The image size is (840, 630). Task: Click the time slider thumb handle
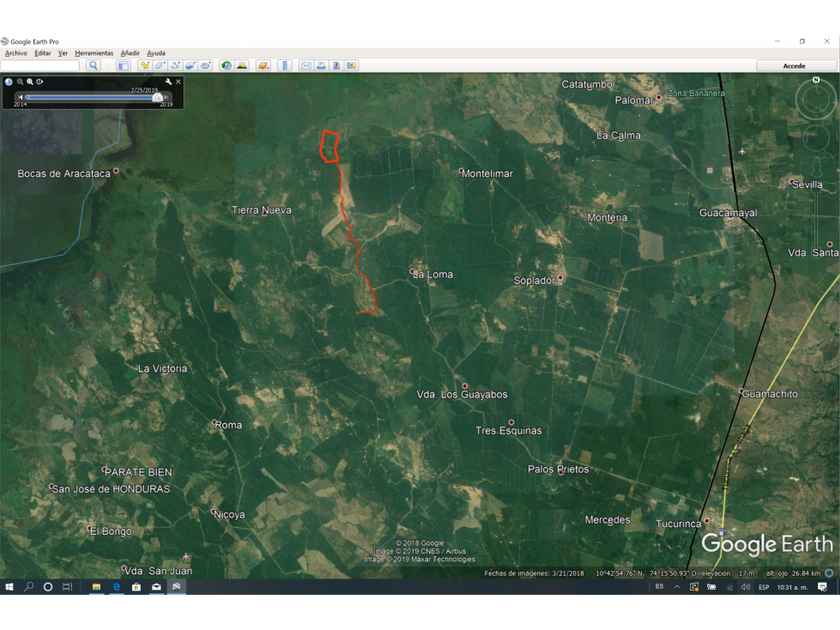coord(158,97)
